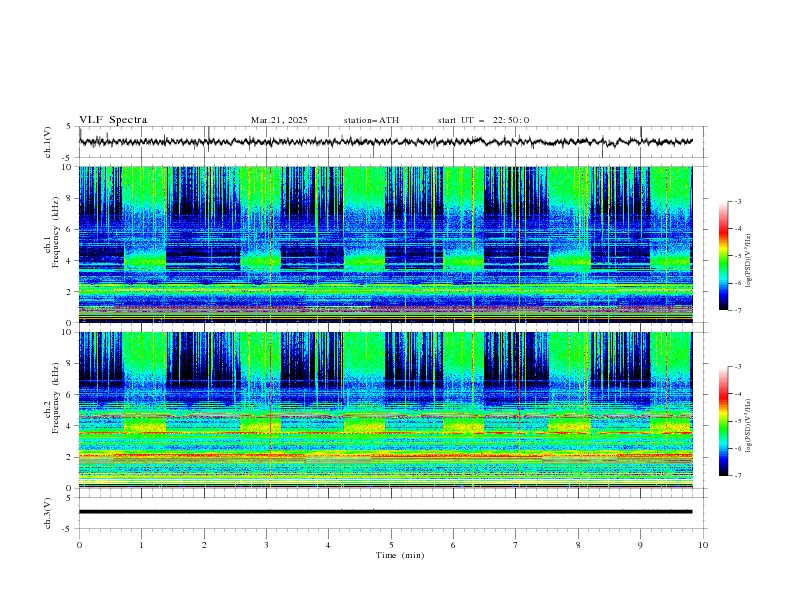This screenshot has width=792, height=612.
Task: Click the "-7" tick on ch.1 colorbar
Action: point(737,310)
